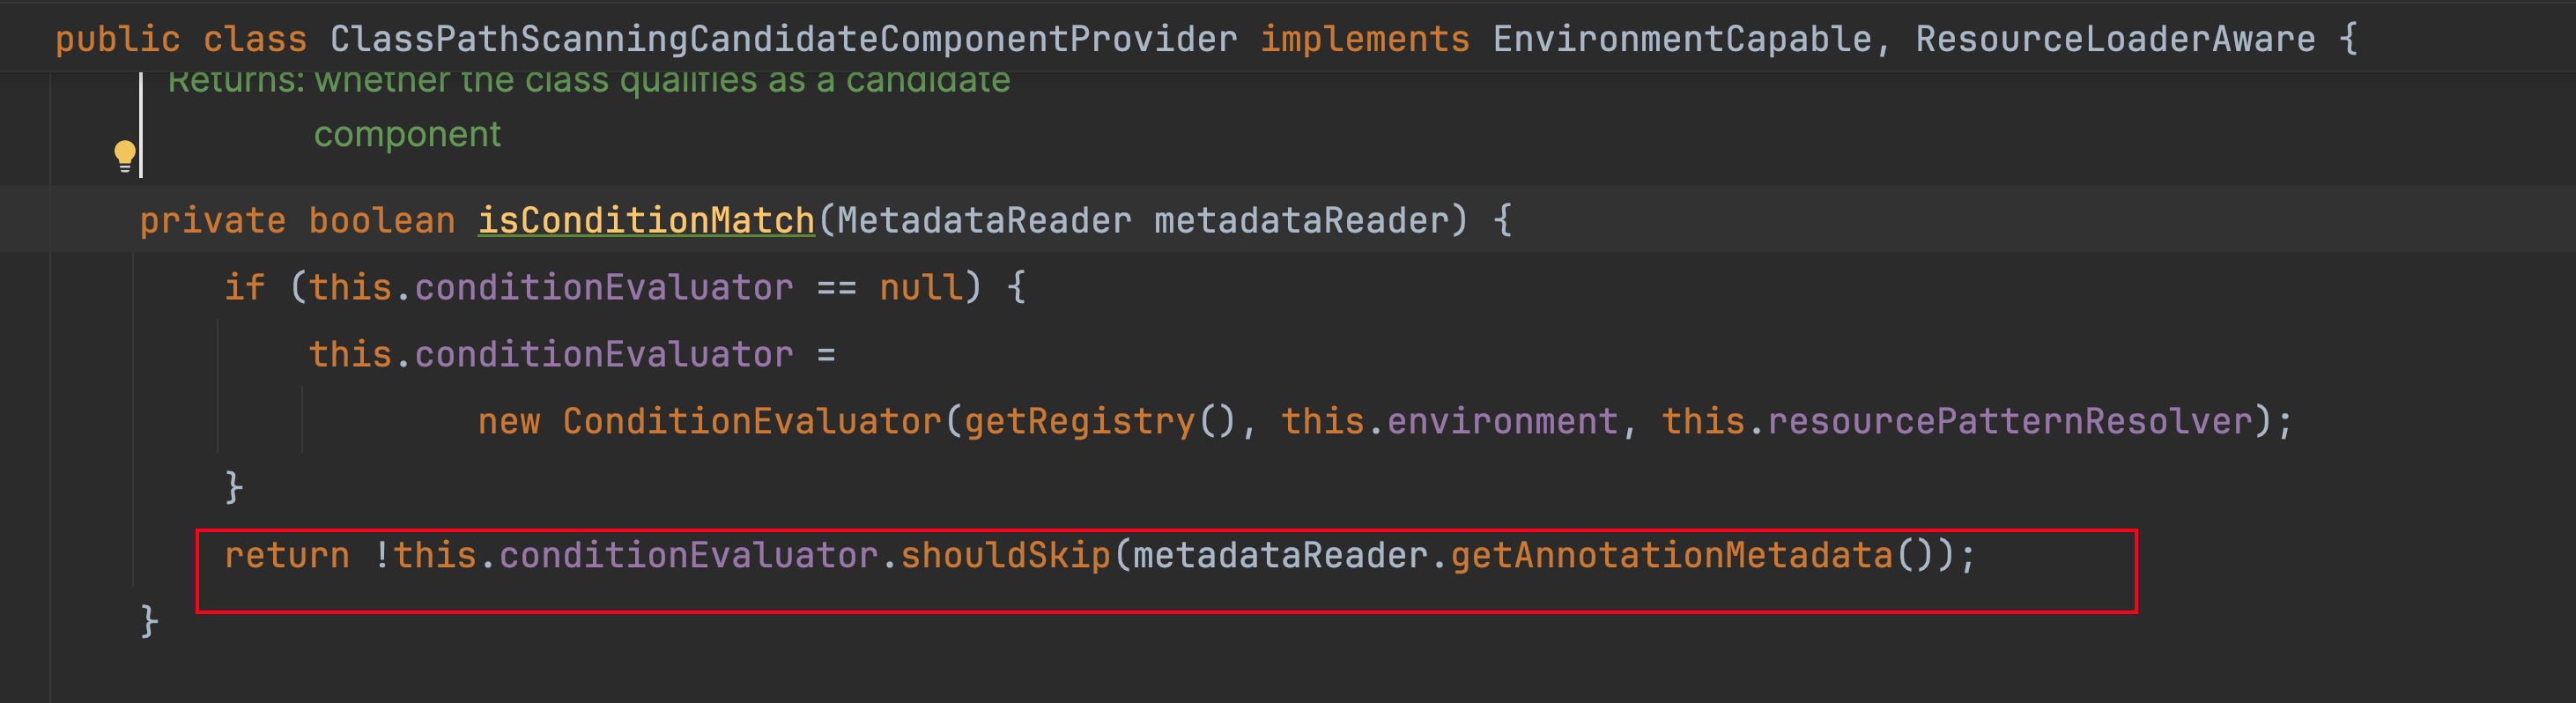Click the environment field reference

pyautogui.click(x=1502, y=421)
